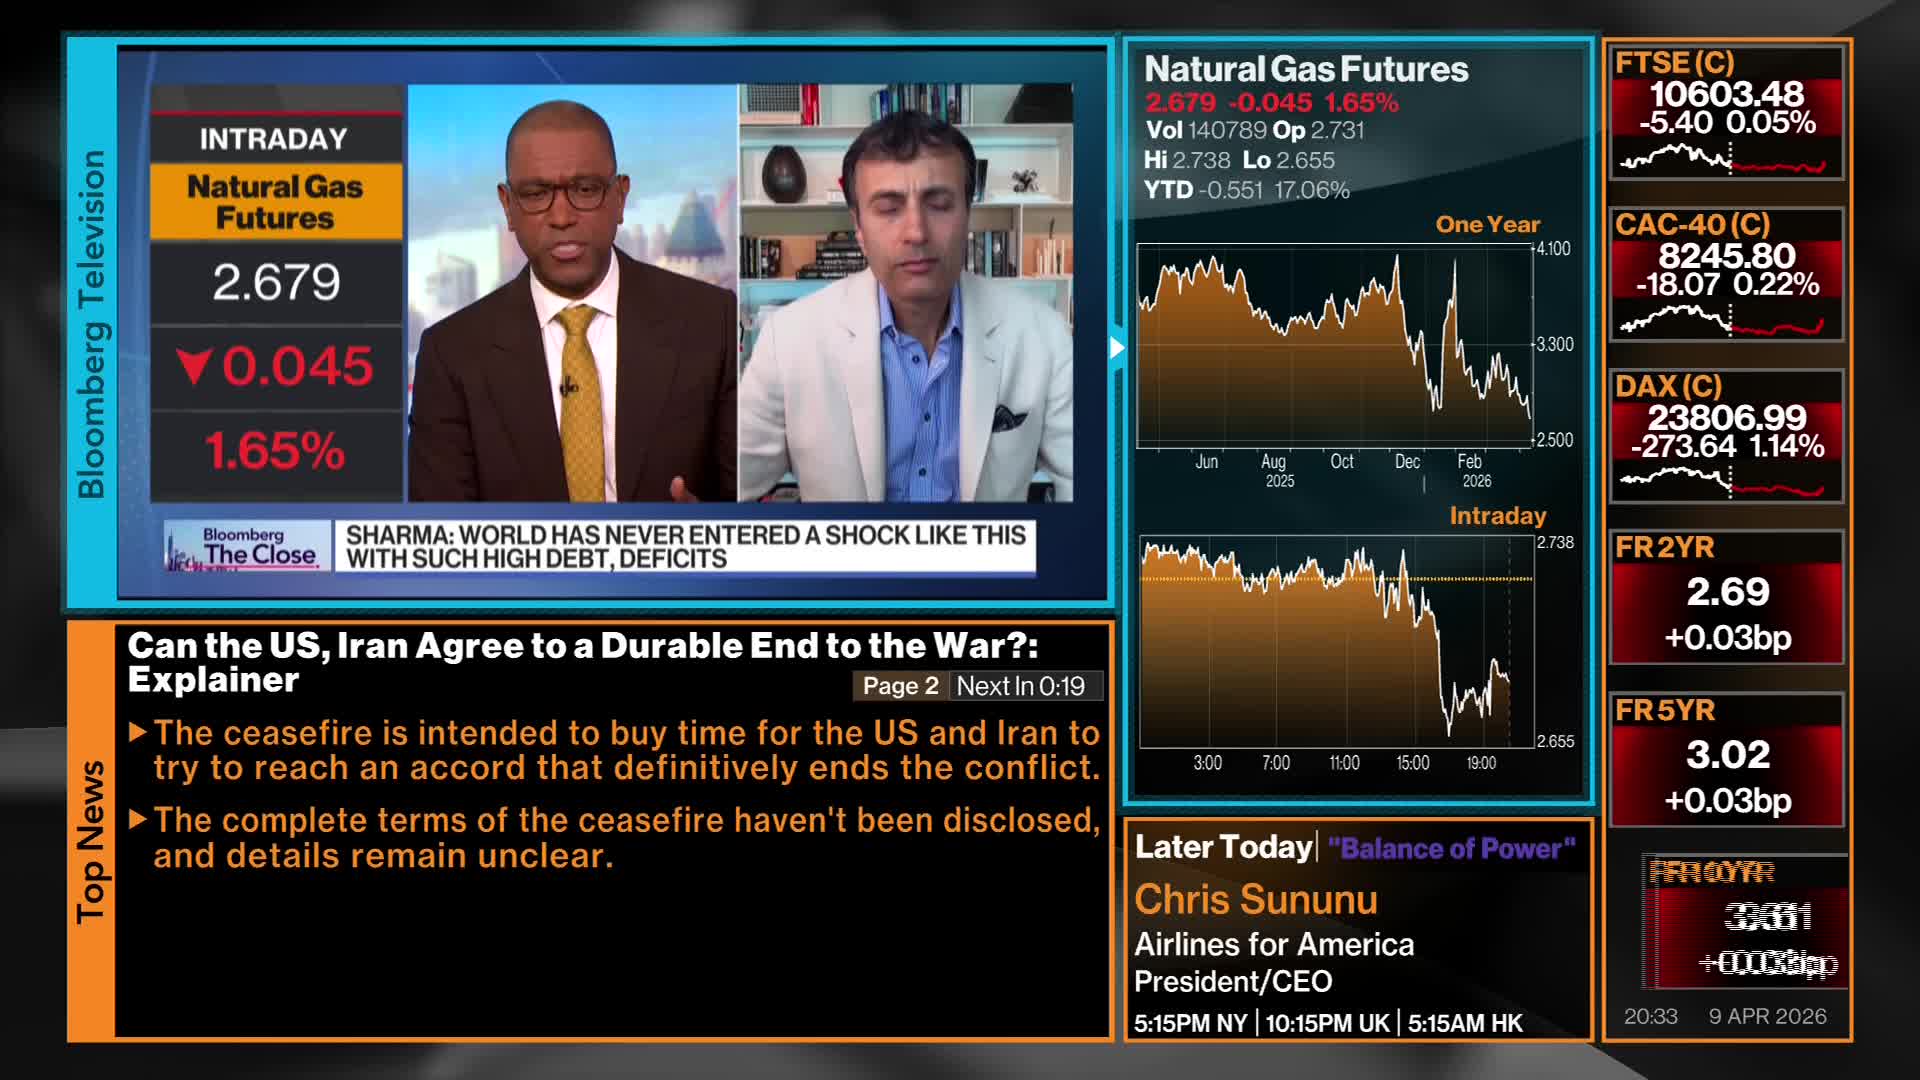This screenshot has width=1920, height=1080.
Task: Click the Chris Sununu guest name
Action: pyautogui.click(x=1256, y=899)
